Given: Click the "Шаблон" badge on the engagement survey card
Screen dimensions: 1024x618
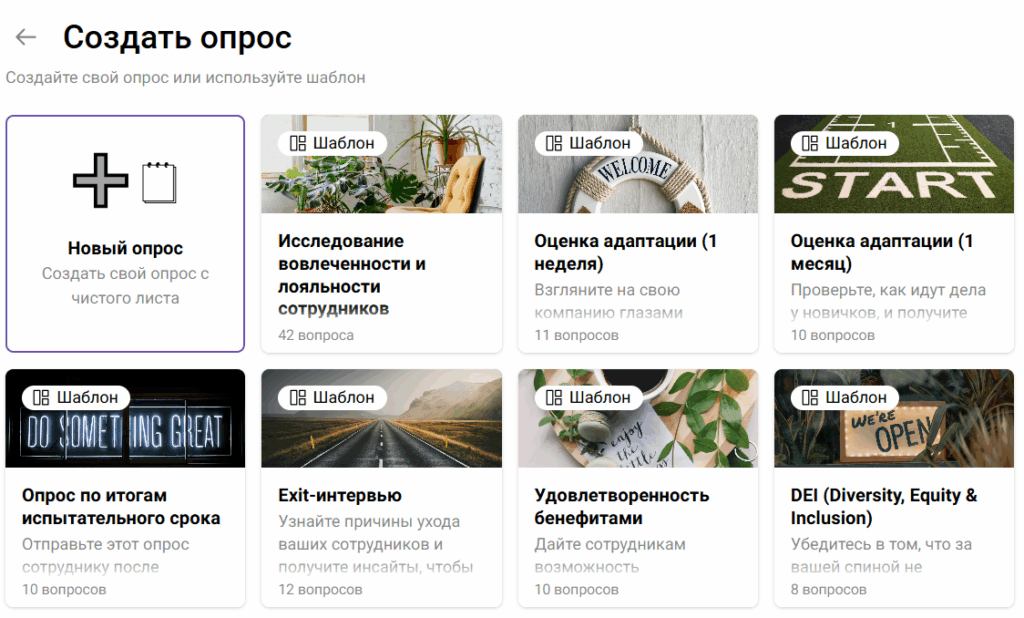Looking at the screenshot, I should point(333,143).
